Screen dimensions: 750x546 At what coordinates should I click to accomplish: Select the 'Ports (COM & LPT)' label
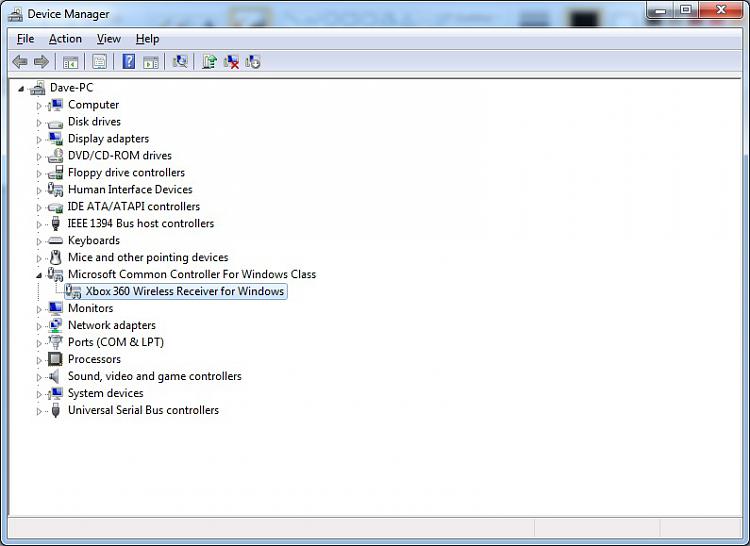[116, 342]
